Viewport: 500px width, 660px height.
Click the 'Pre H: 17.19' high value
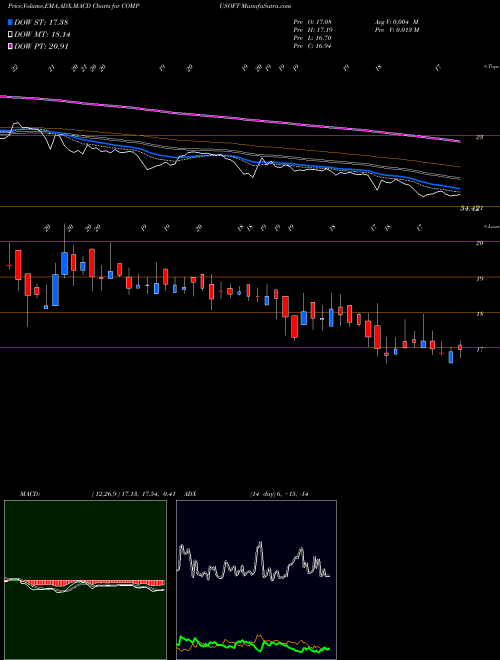click(x=313, y=30)
